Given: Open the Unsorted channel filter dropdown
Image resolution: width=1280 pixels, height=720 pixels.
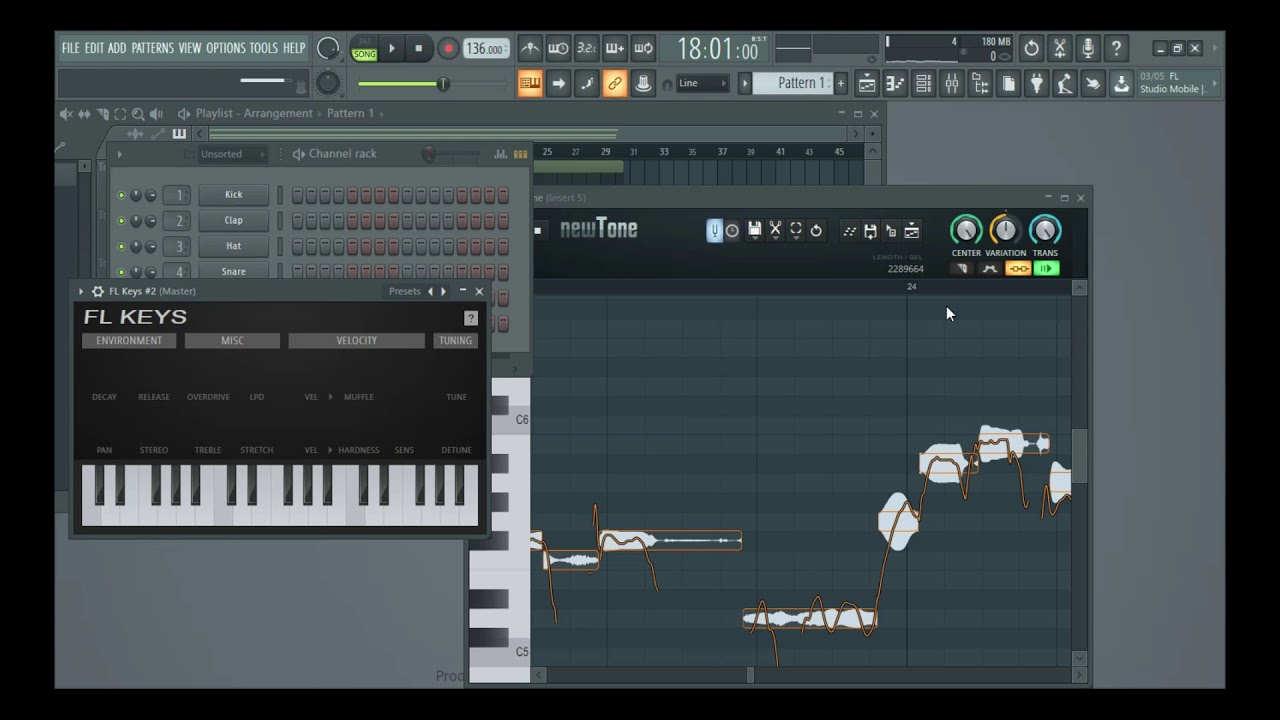Looking at the screenshot, I should (232, 154).
